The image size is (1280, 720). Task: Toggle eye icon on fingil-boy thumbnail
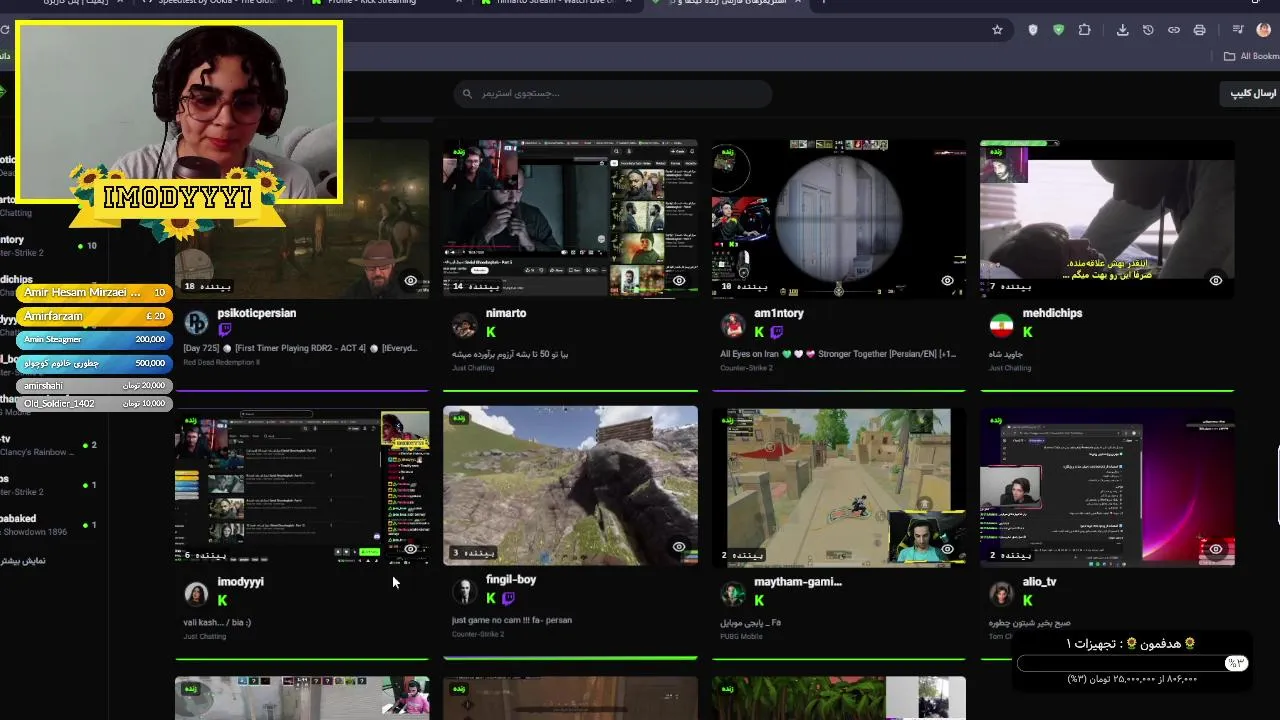coord(679,547)
